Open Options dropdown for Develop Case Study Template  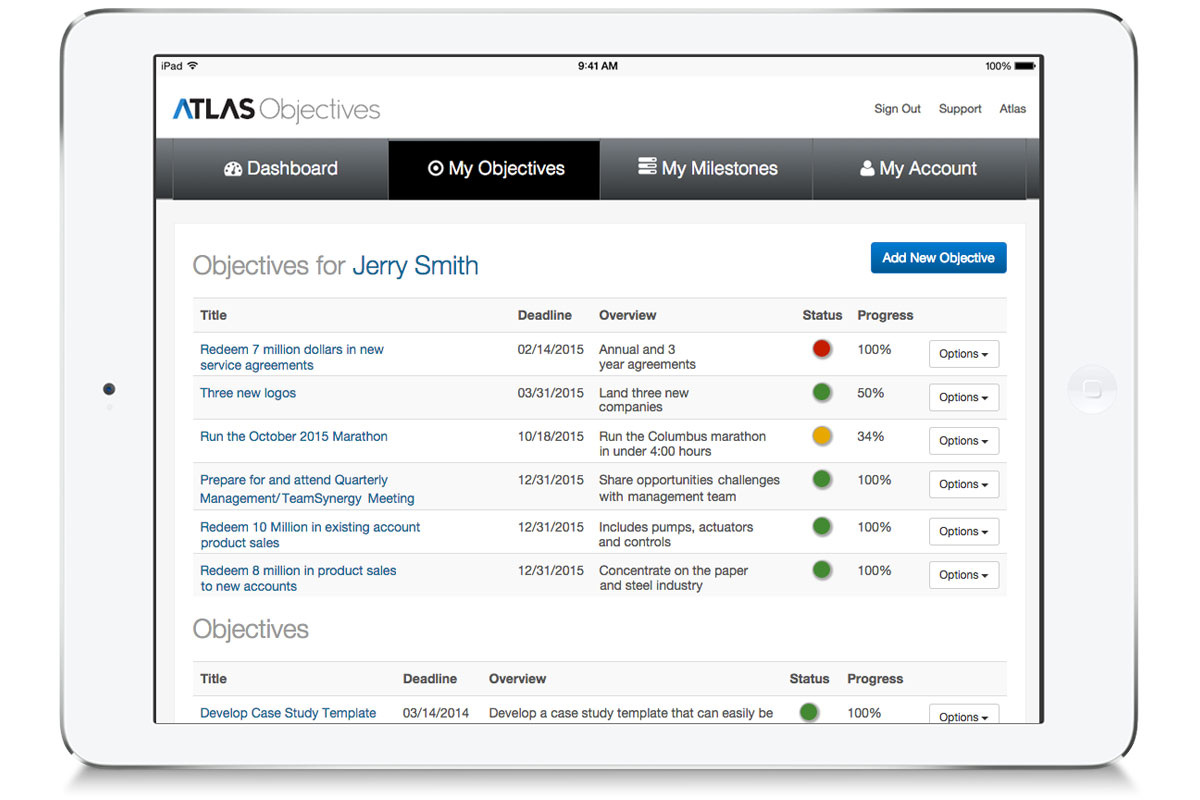pos(963,716)
